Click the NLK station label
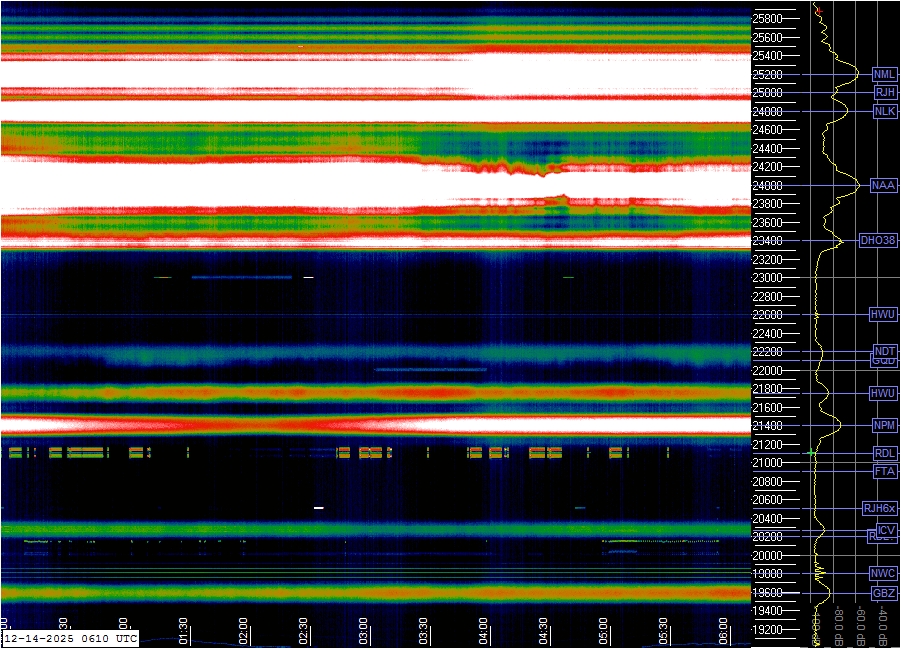 point(884,111)
